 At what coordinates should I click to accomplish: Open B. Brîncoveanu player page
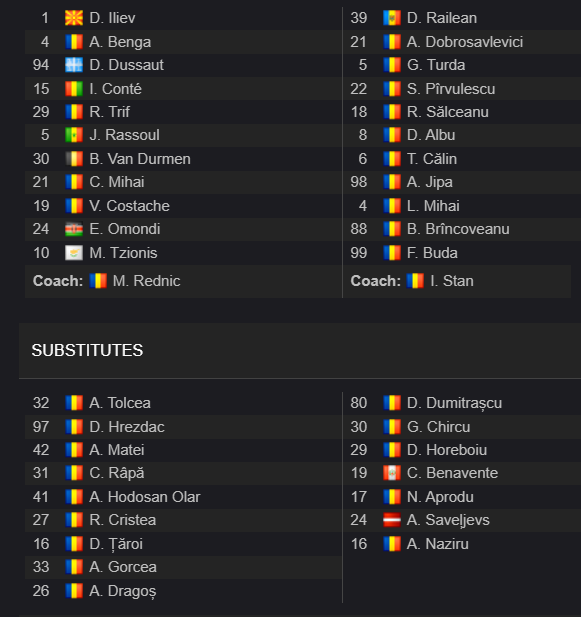[458, 229]
